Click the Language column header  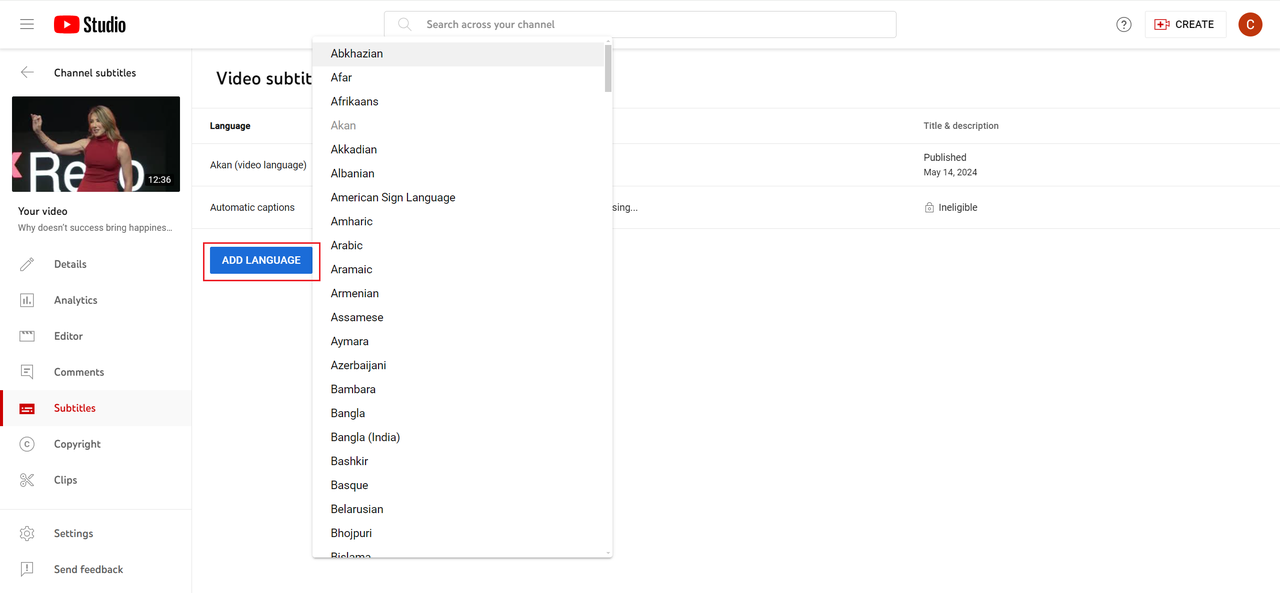tap(230, 126)
